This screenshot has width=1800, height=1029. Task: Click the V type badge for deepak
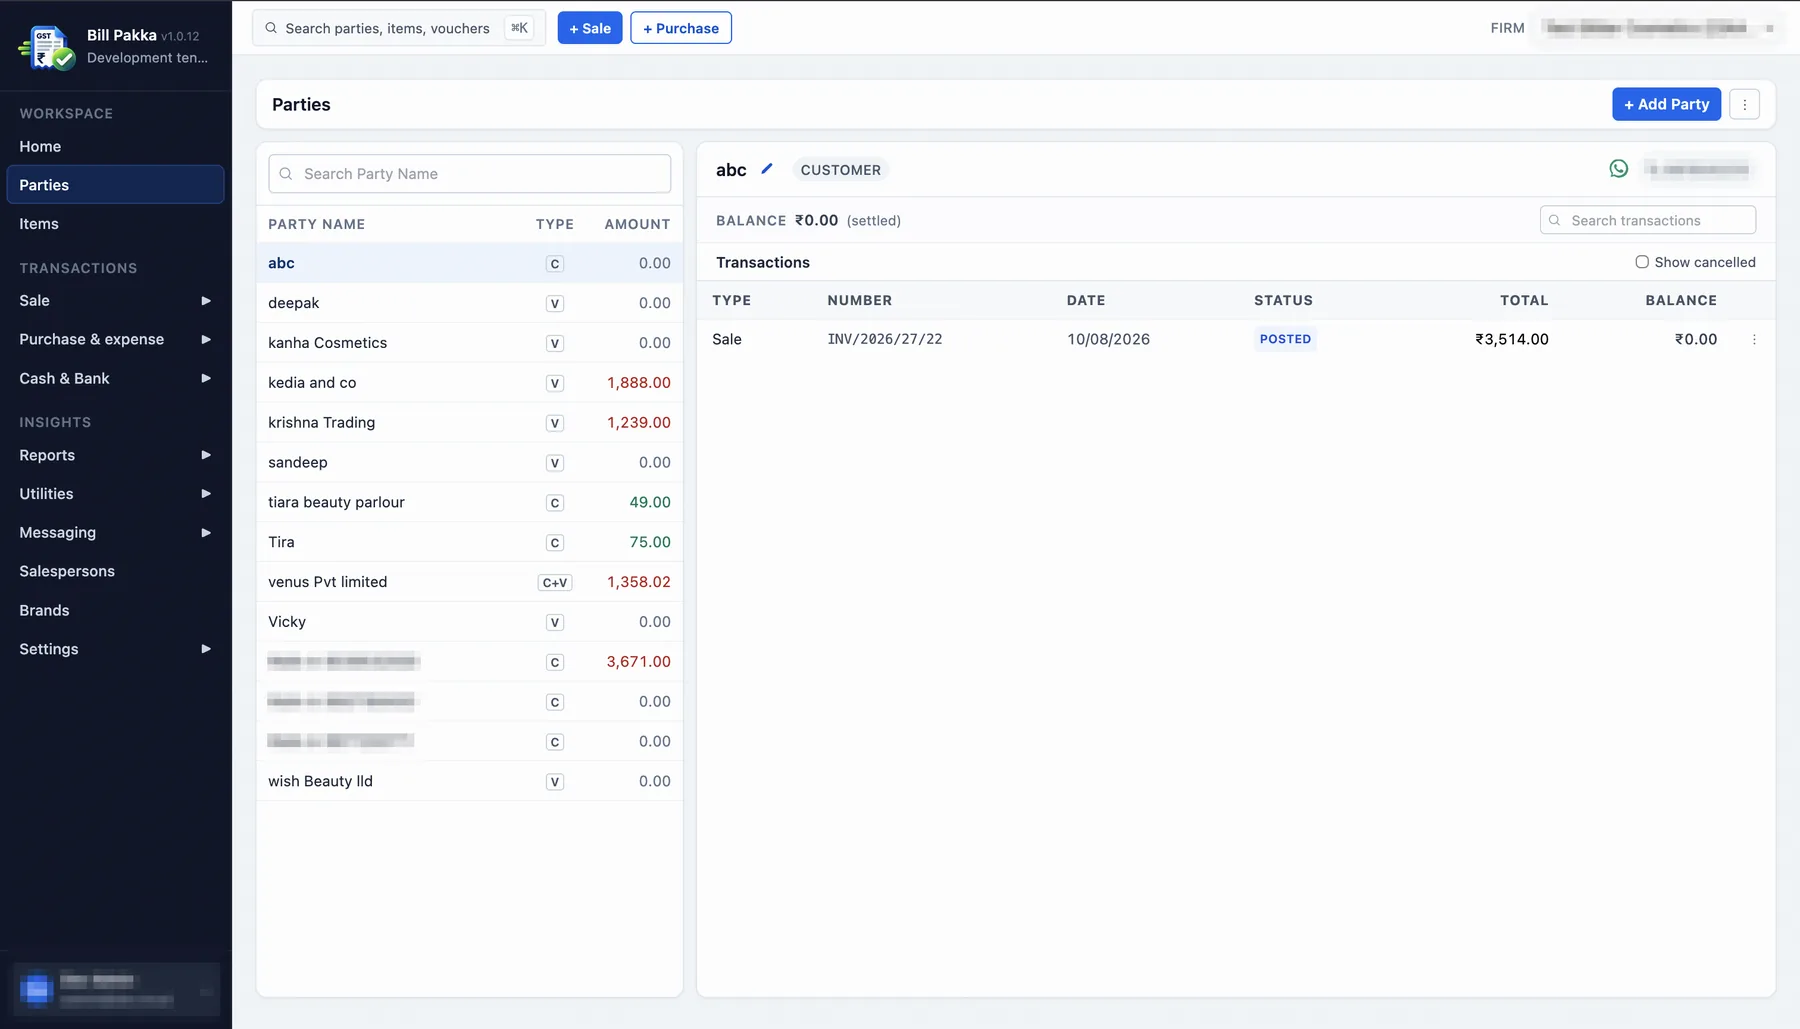coord(555,304)
